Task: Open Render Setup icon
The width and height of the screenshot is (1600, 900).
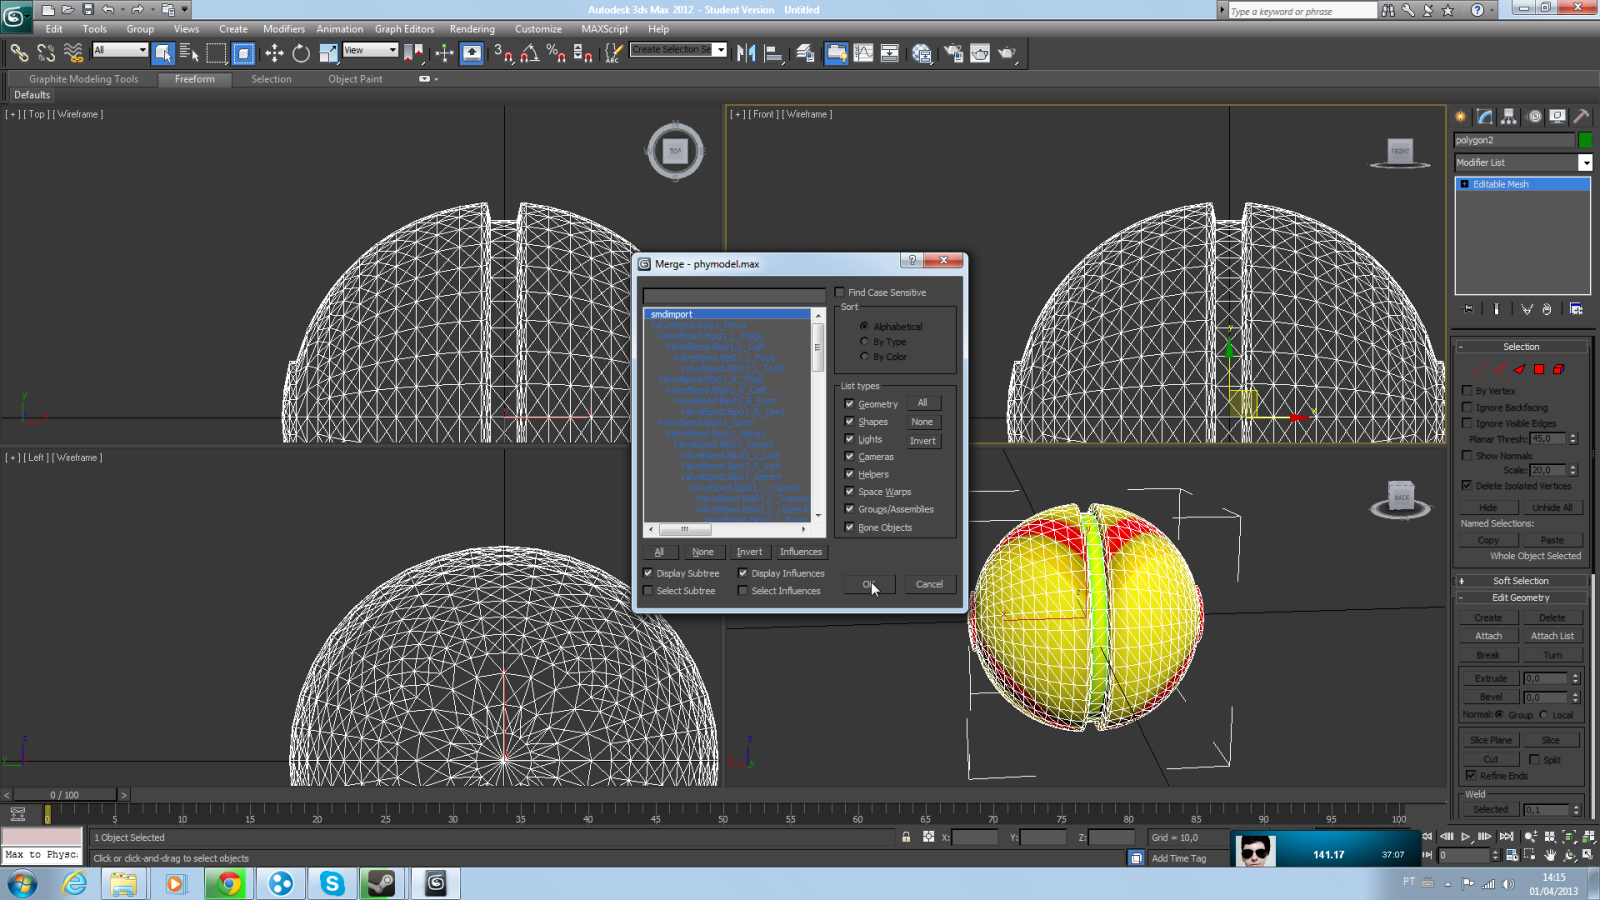Action: click(x=953, y=53)
